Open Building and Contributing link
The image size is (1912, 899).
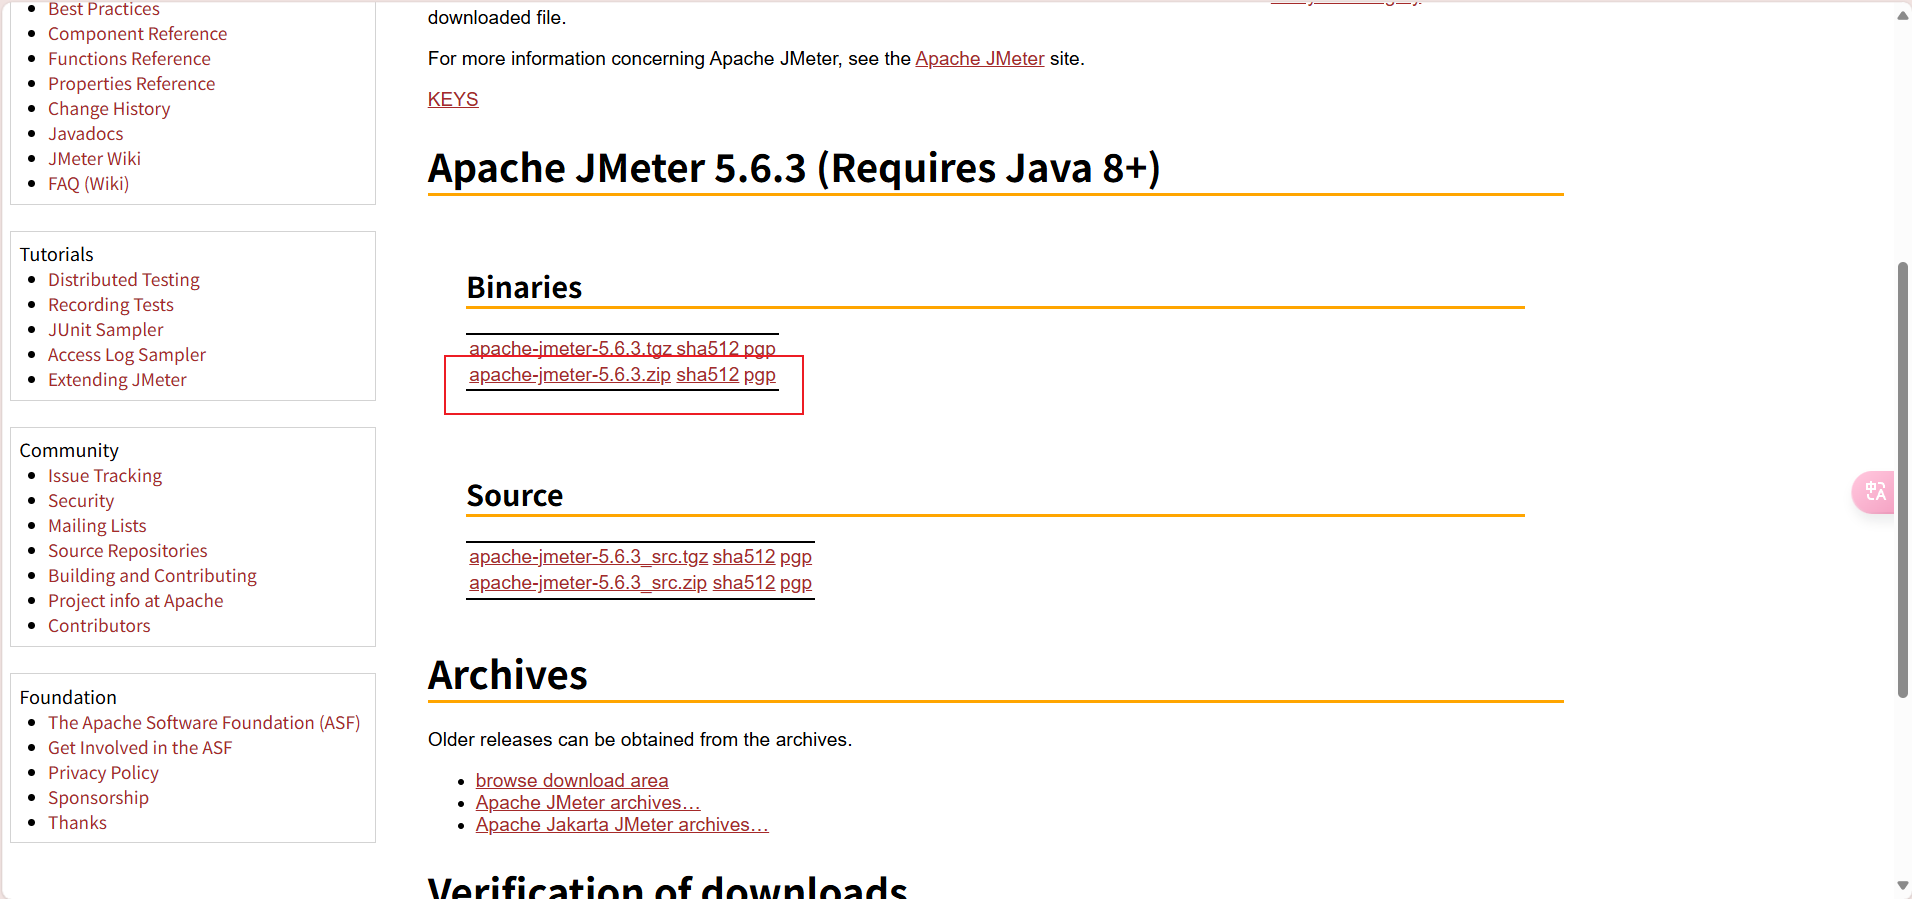click(152, 576)
